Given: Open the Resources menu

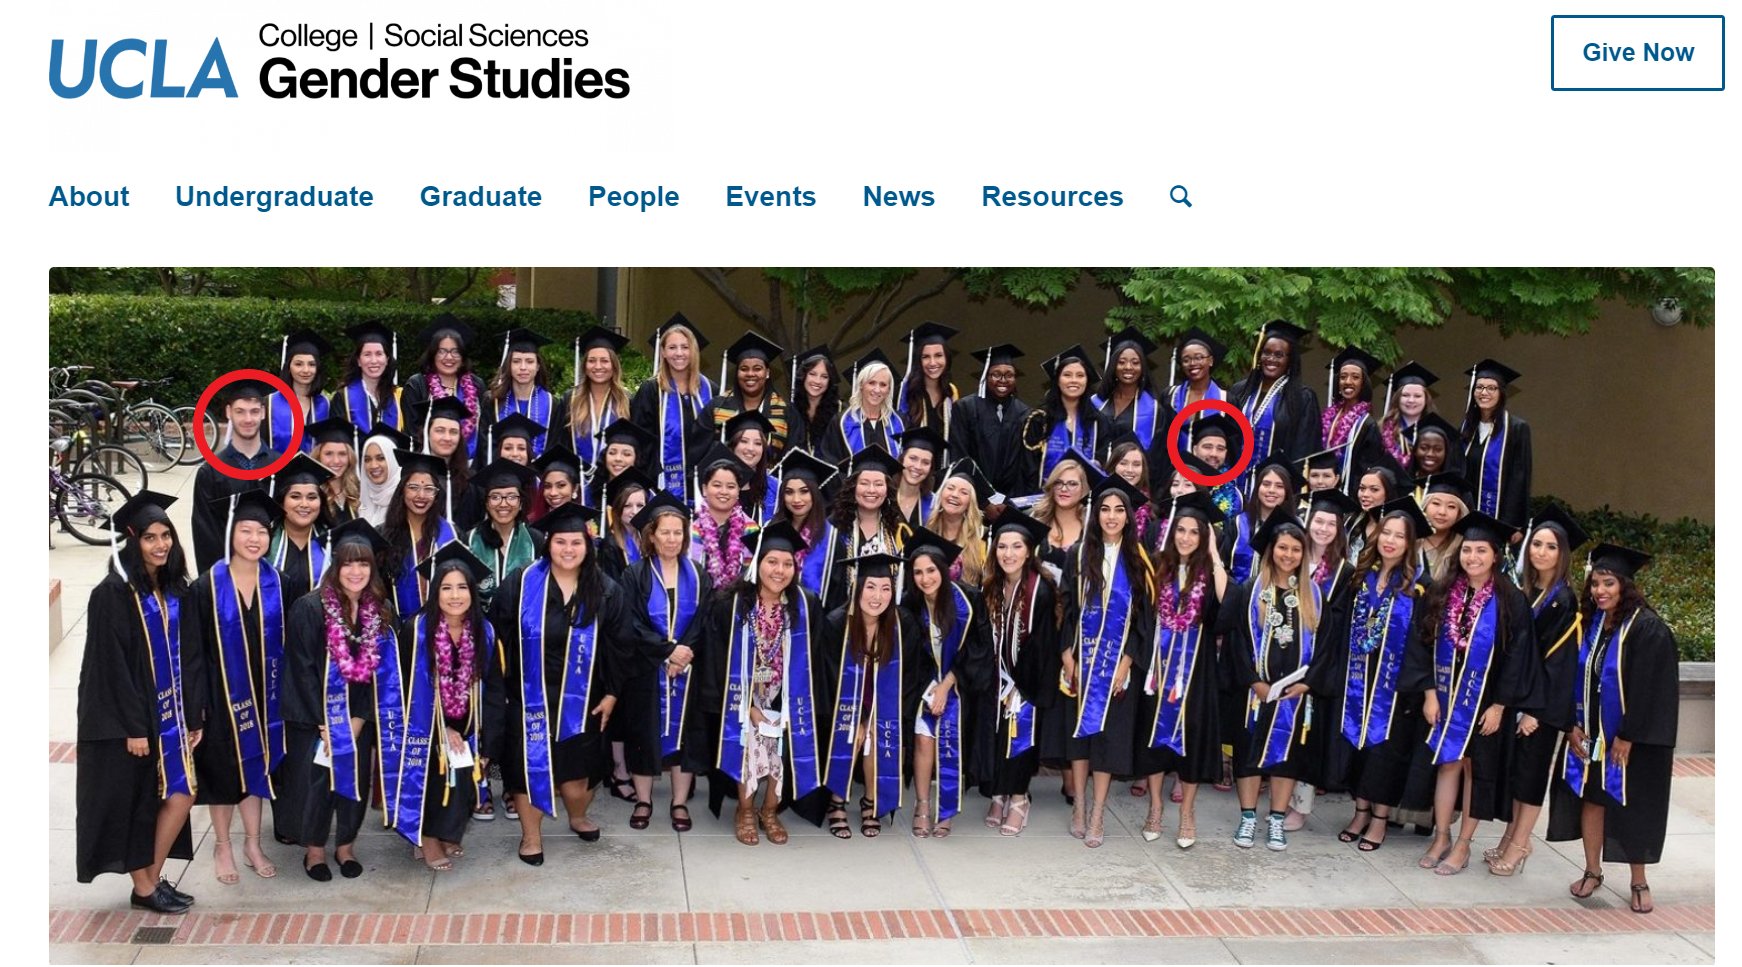Looking at the screenshot, I should coord(1052,196).
